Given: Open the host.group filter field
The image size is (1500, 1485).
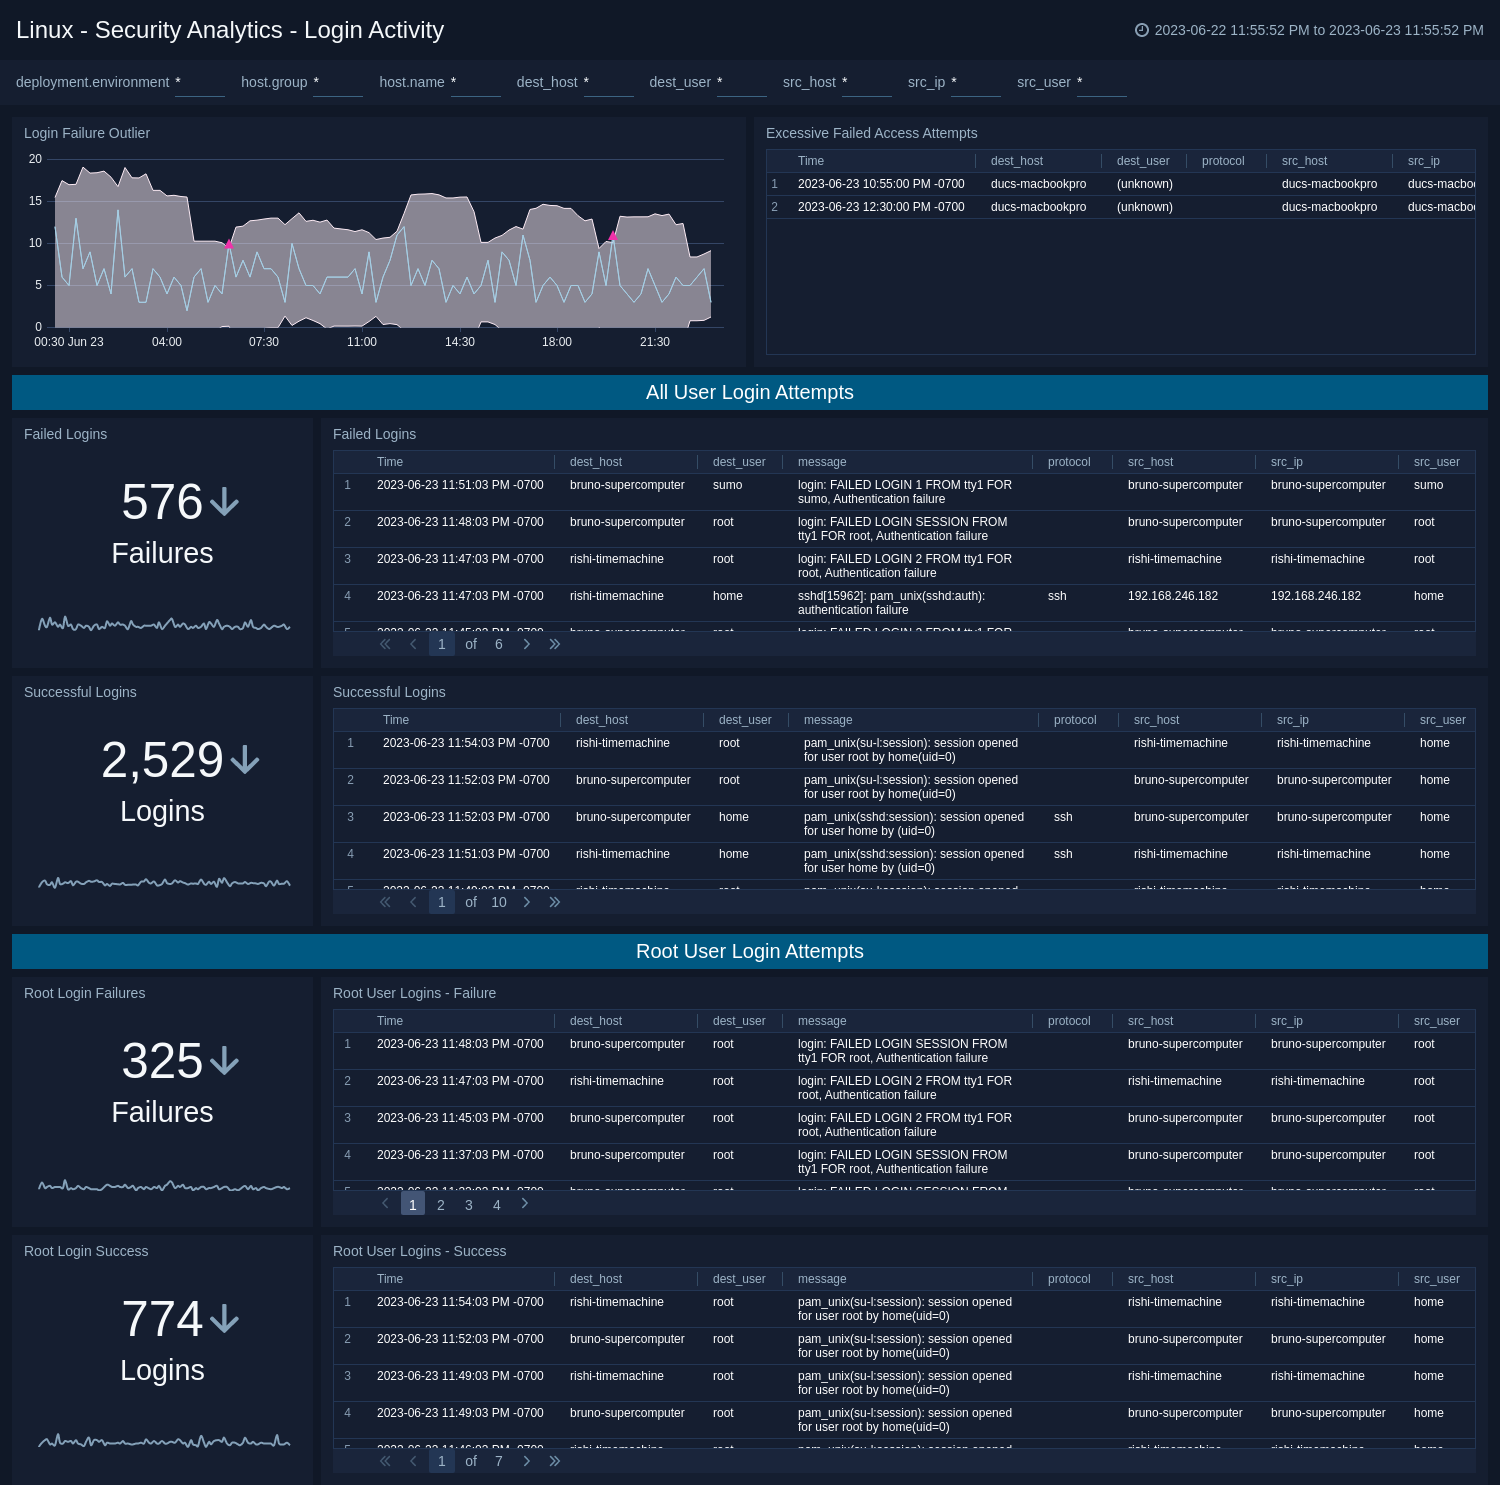Looking at the screenshot, I should click(338, 83).
